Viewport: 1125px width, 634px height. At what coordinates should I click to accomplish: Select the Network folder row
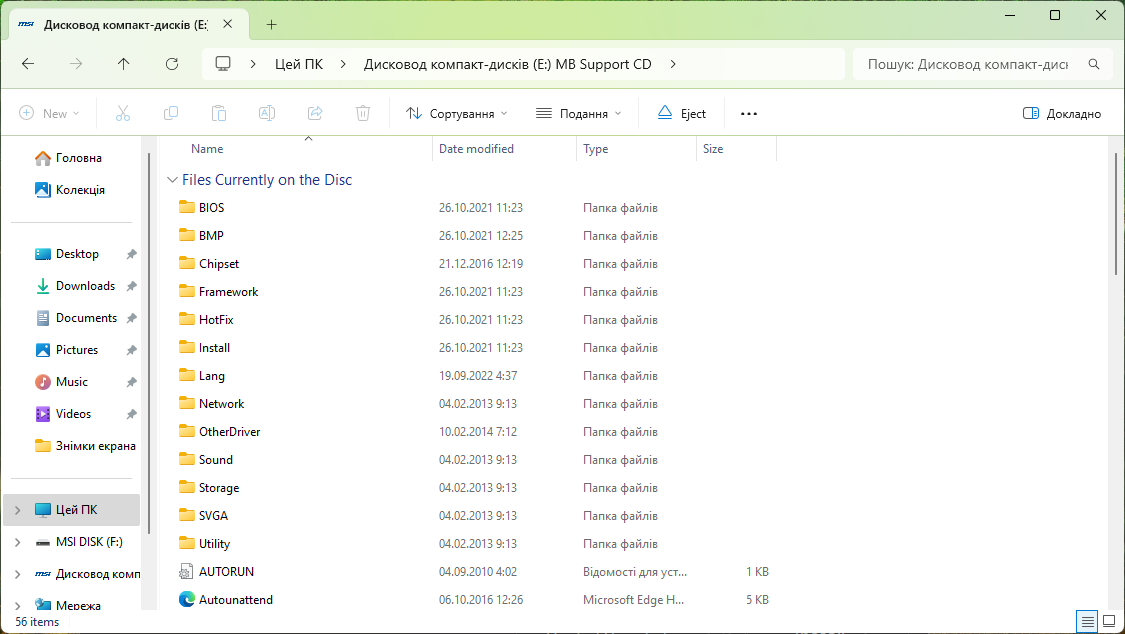474,404
